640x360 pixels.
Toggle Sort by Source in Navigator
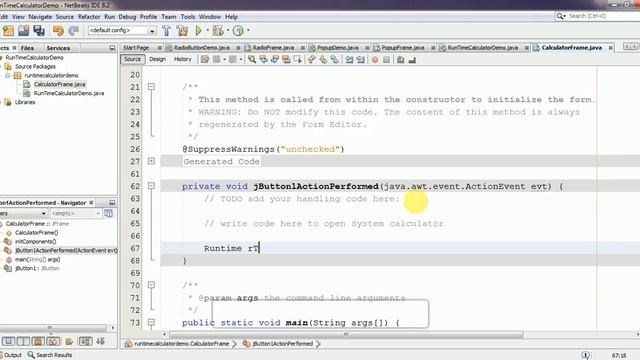coord(100,341)
